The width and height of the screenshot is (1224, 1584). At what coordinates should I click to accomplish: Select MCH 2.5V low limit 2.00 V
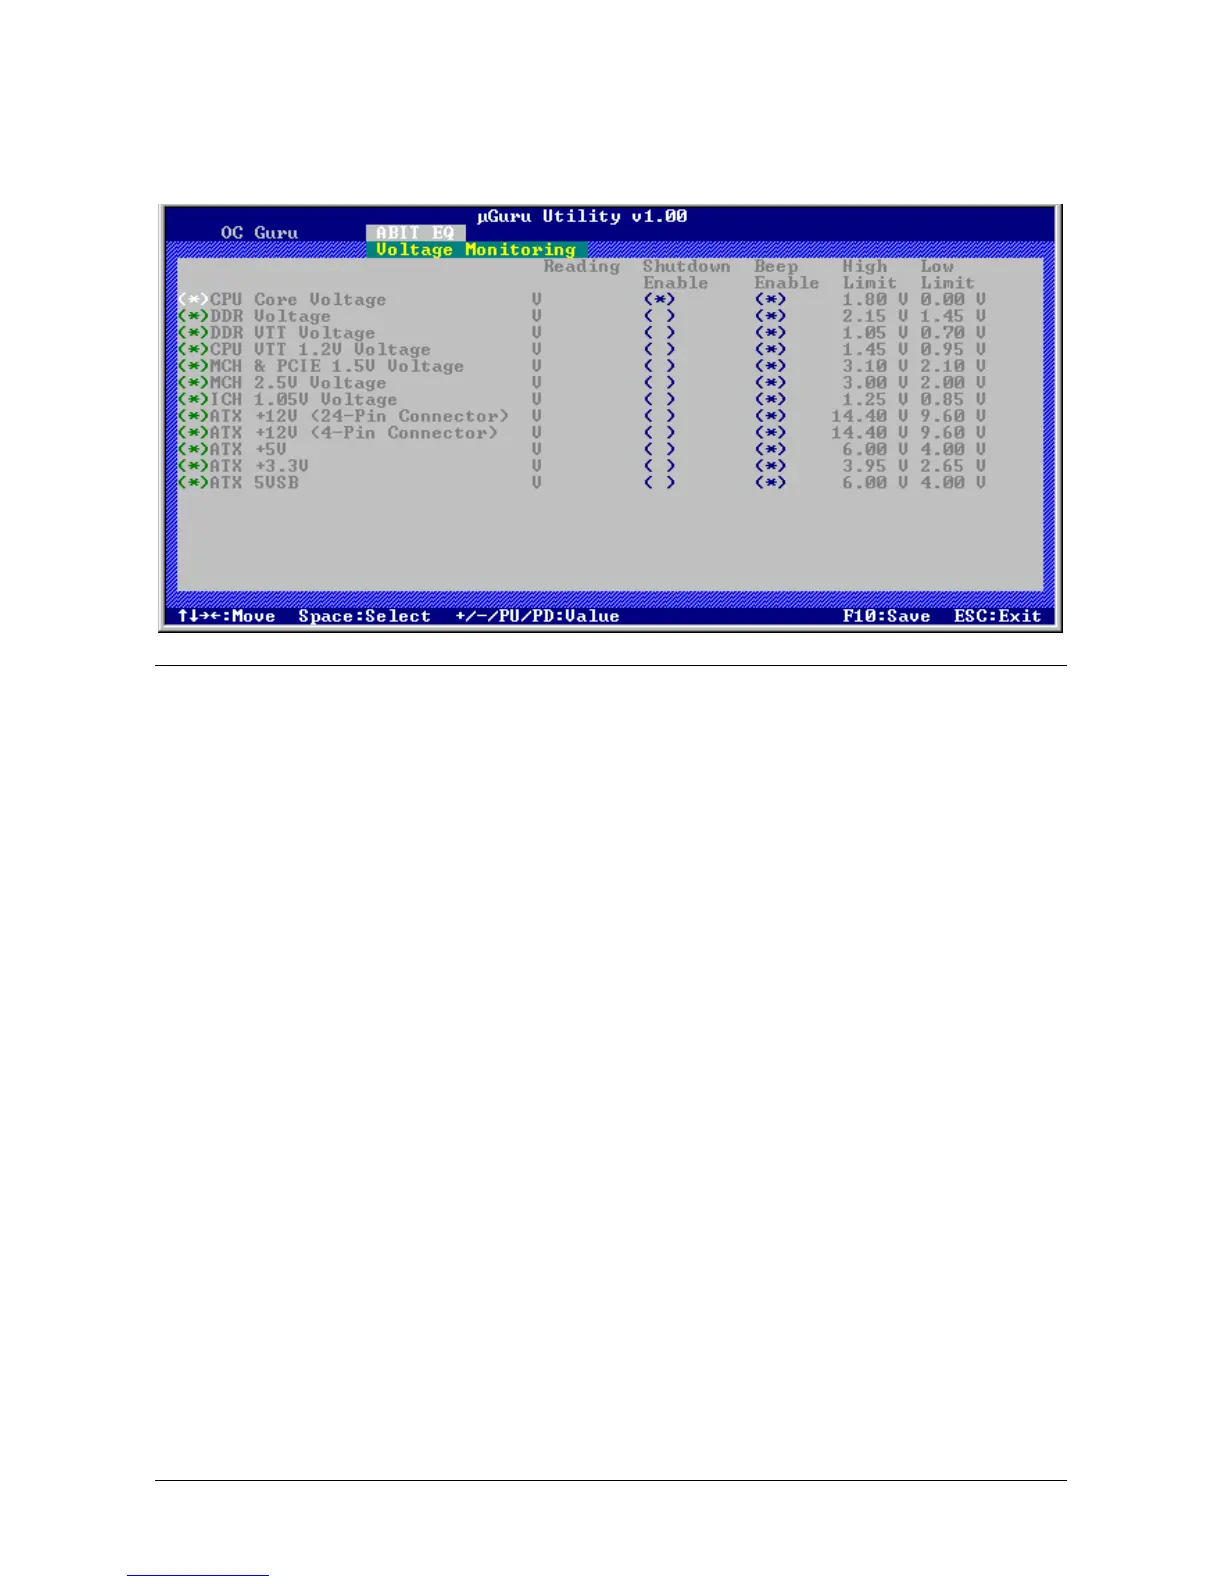[953, 383]
